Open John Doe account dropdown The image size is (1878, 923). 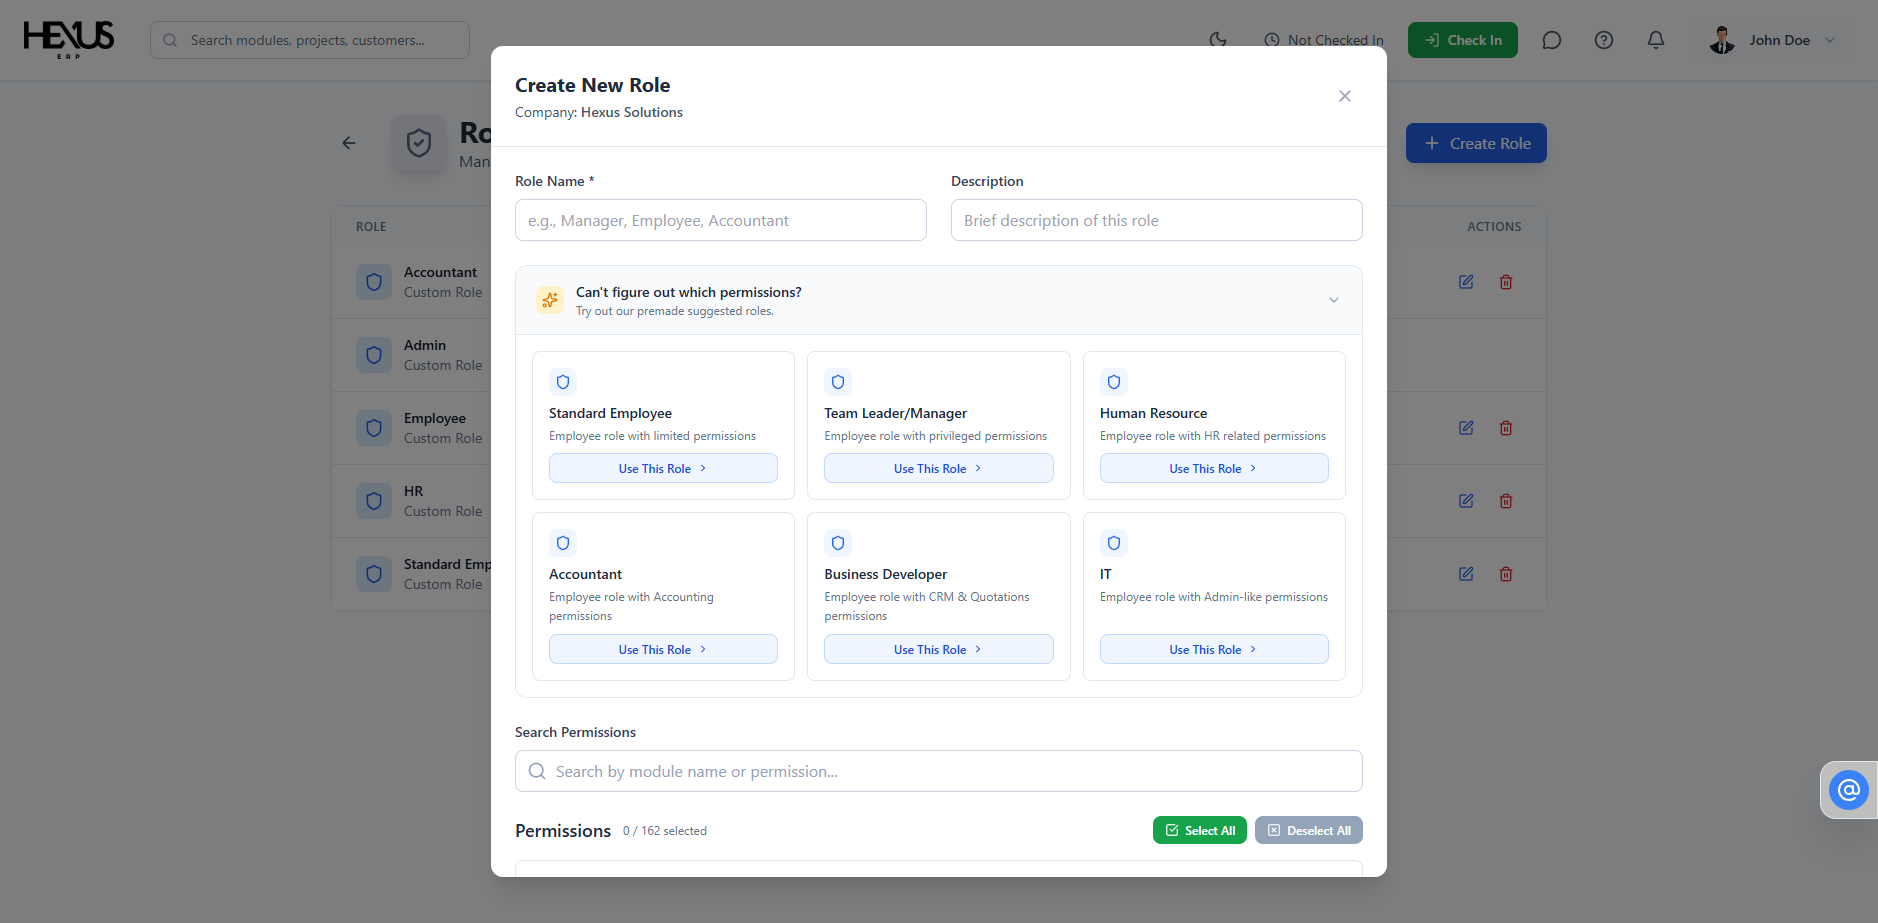[1773, 40]
